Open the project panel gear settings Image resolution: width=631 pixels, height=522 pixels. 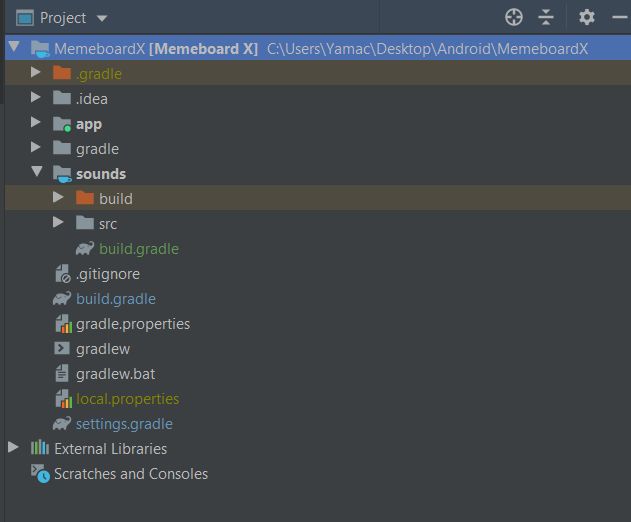coord(587,17)
